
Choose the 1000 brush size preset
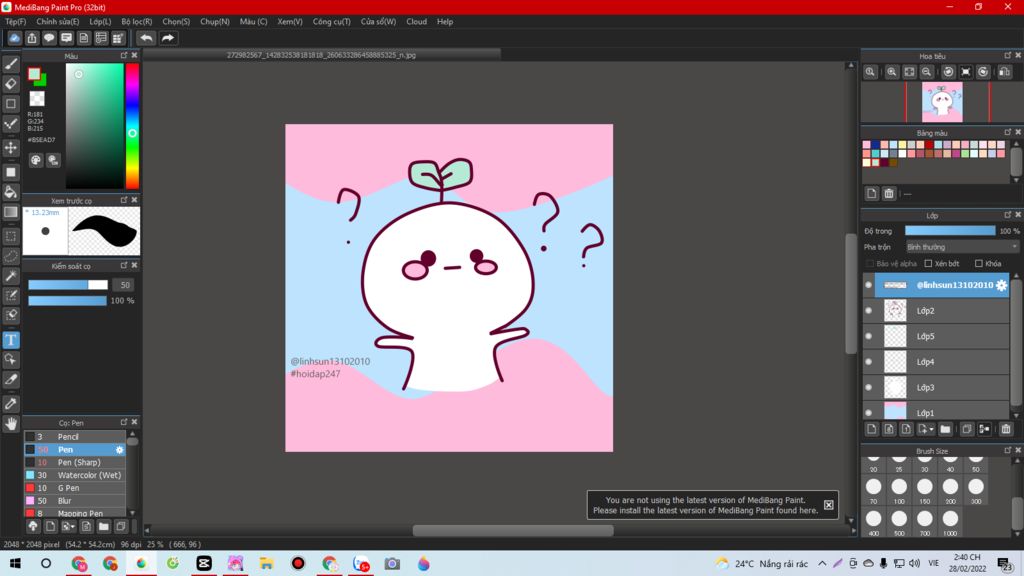(x=950, y=522)
